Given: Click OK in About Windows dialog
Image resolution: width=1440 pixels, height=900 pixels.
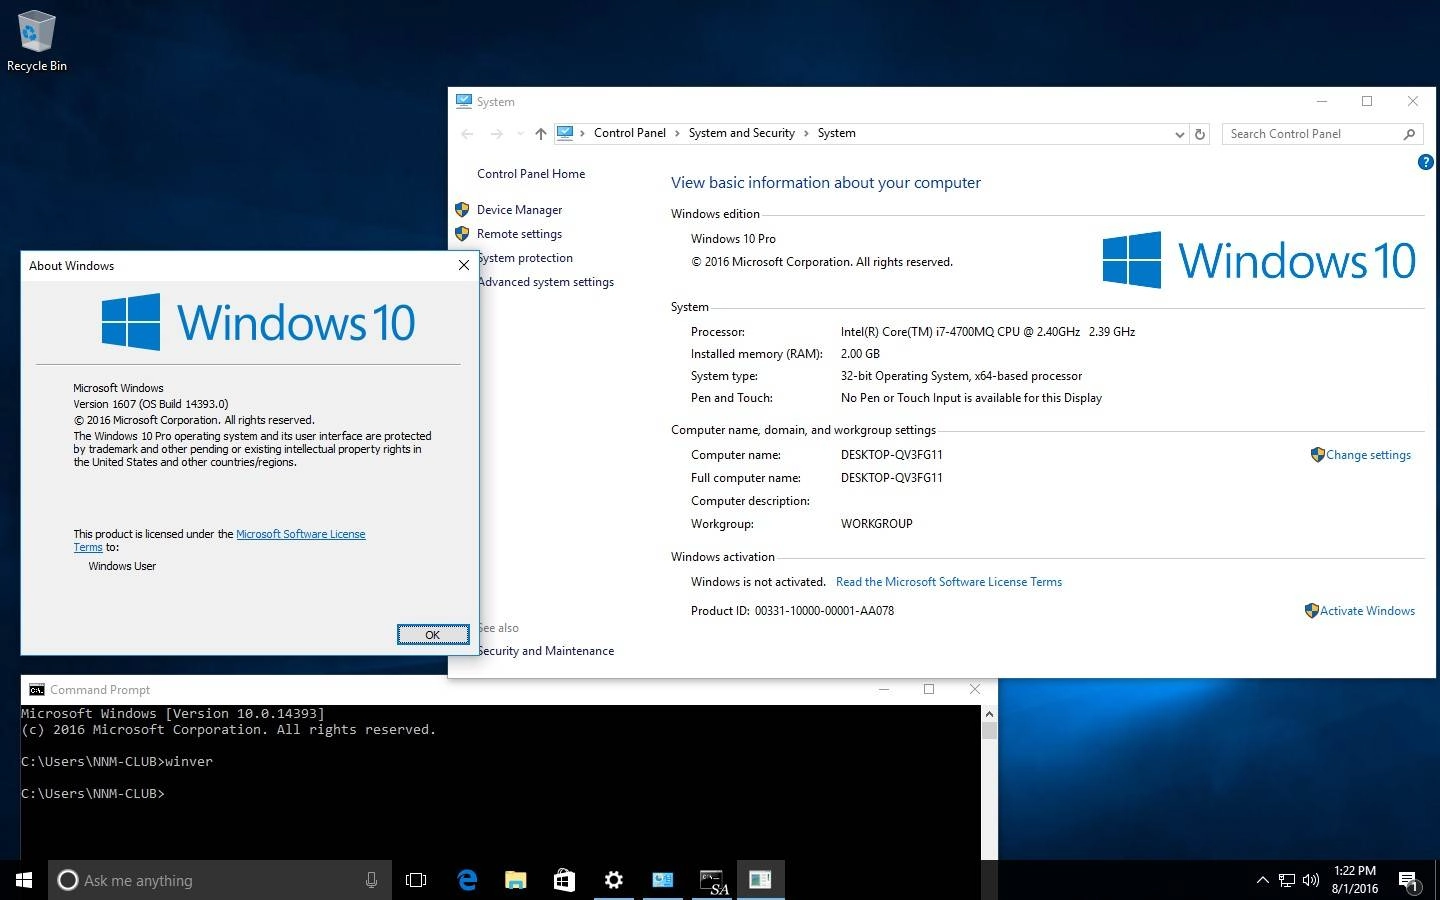Looking at the screenshot, I should [x=433, y=635].
